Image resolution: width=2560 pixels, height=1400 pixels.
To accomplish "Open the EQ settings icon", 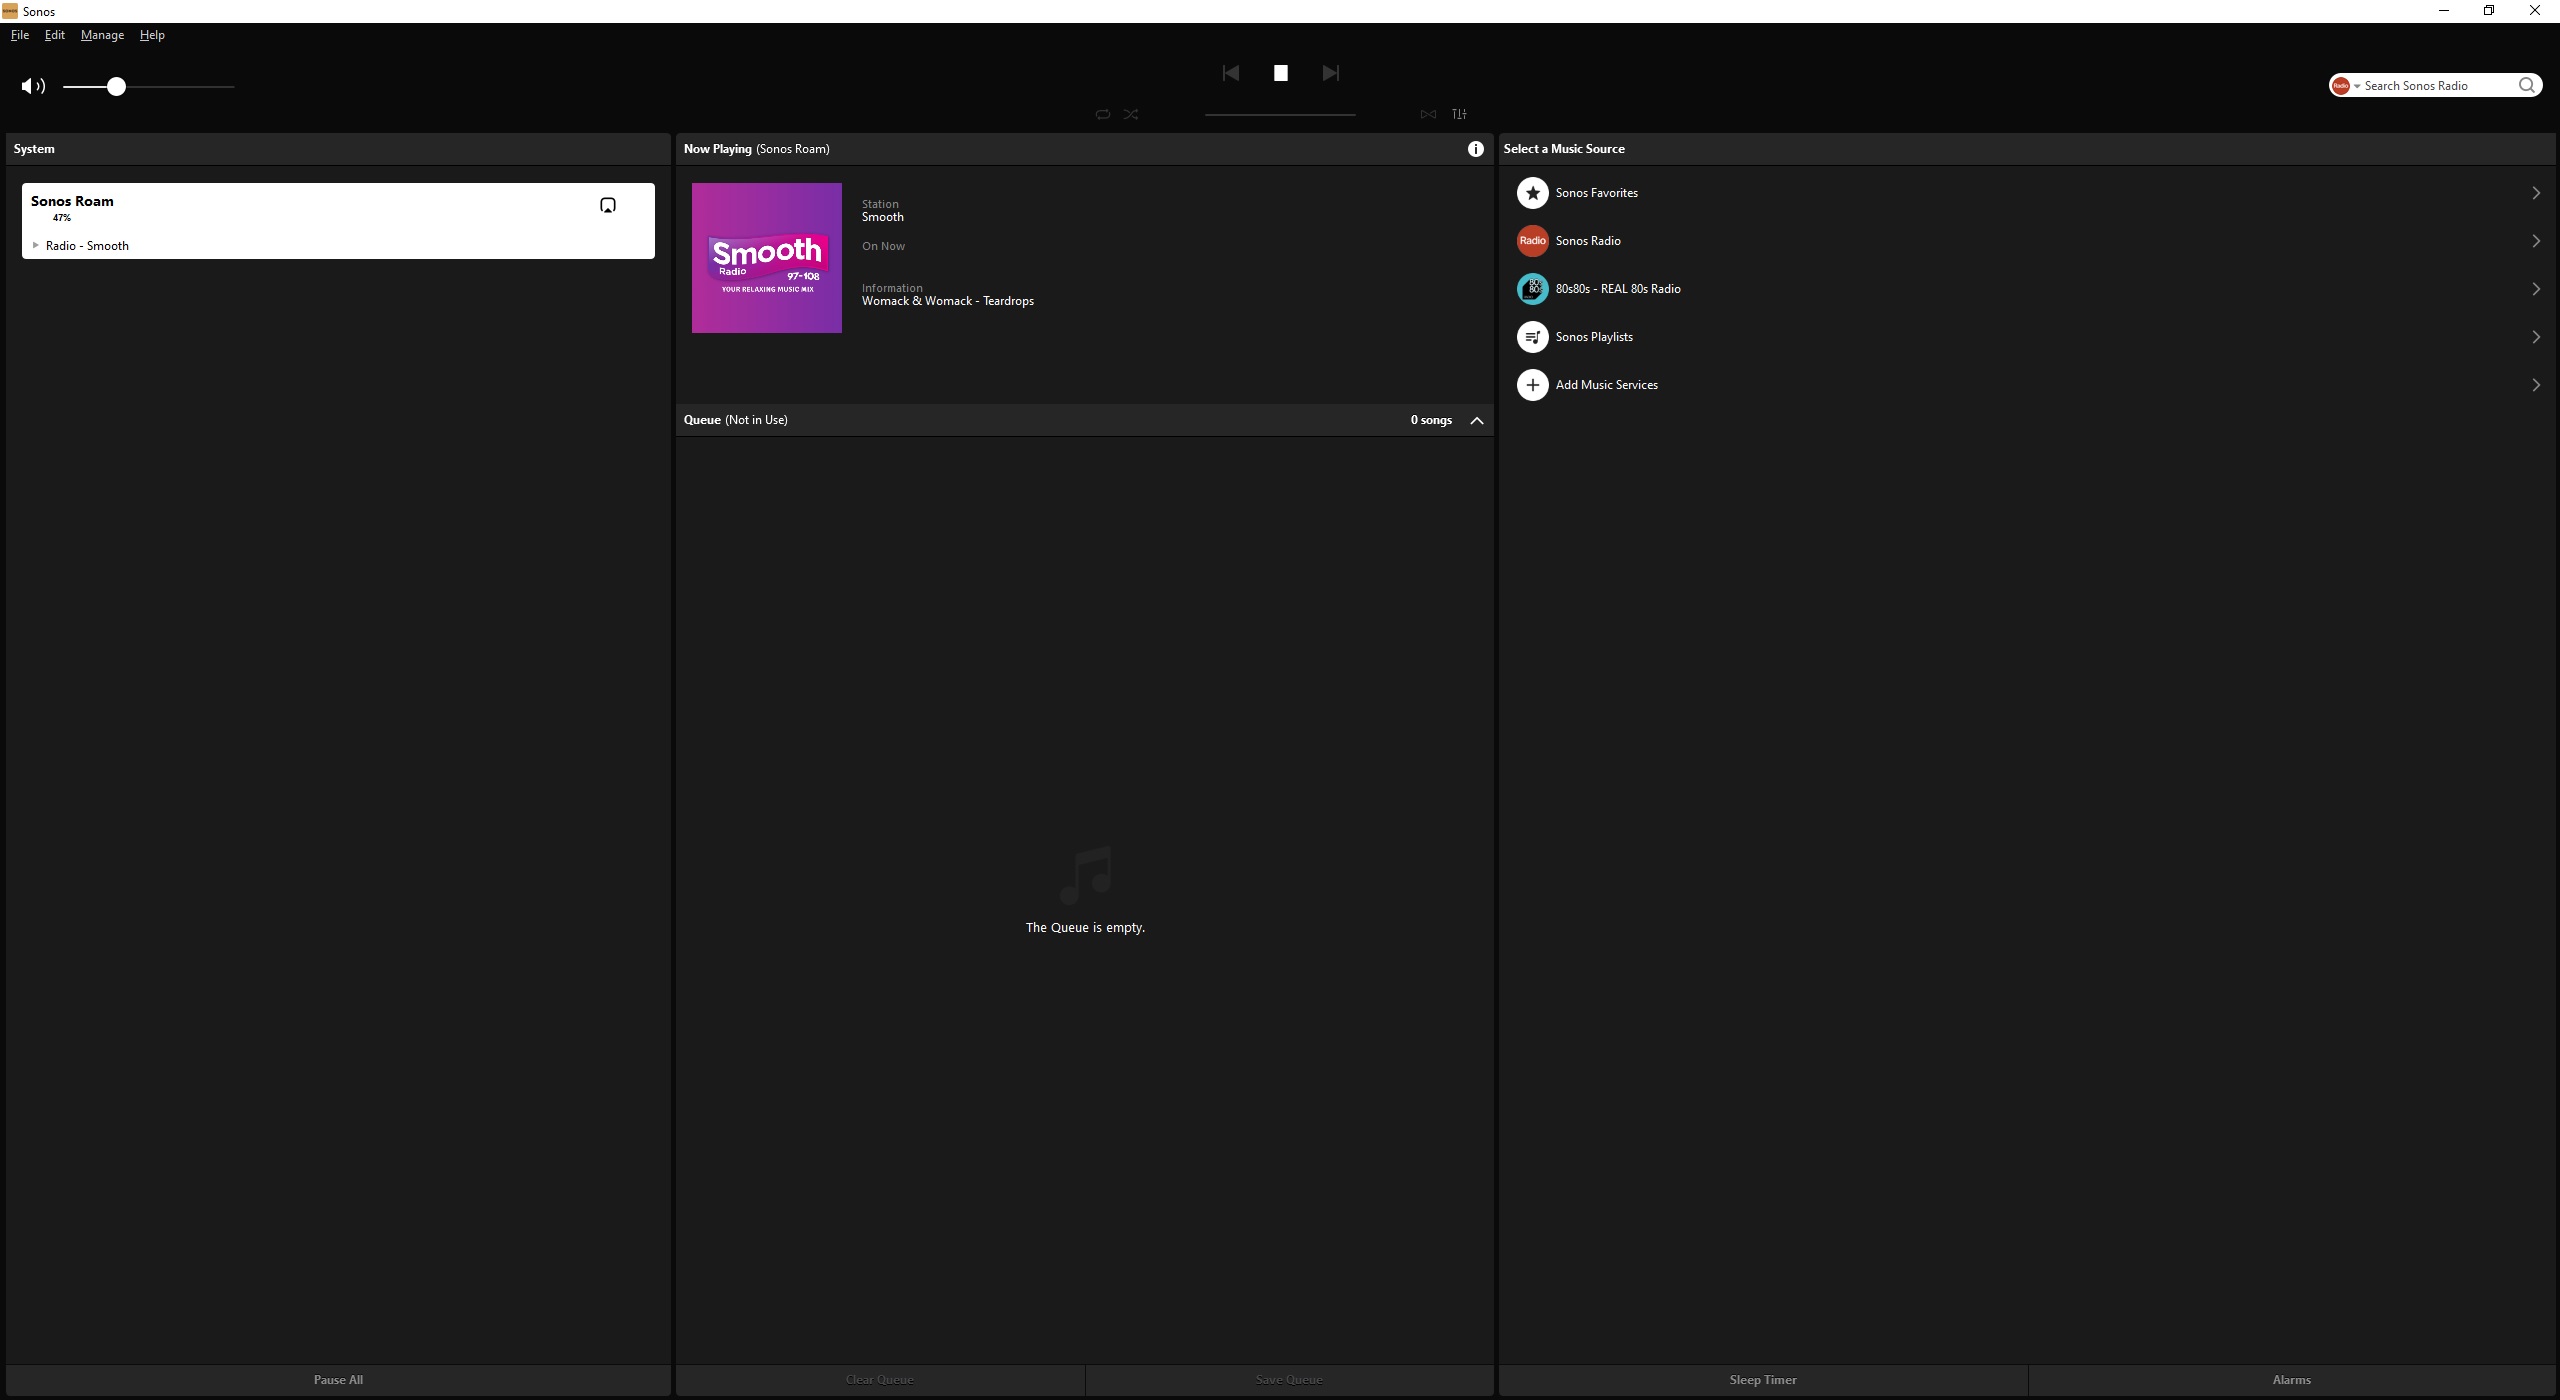I will [1459, 114].
